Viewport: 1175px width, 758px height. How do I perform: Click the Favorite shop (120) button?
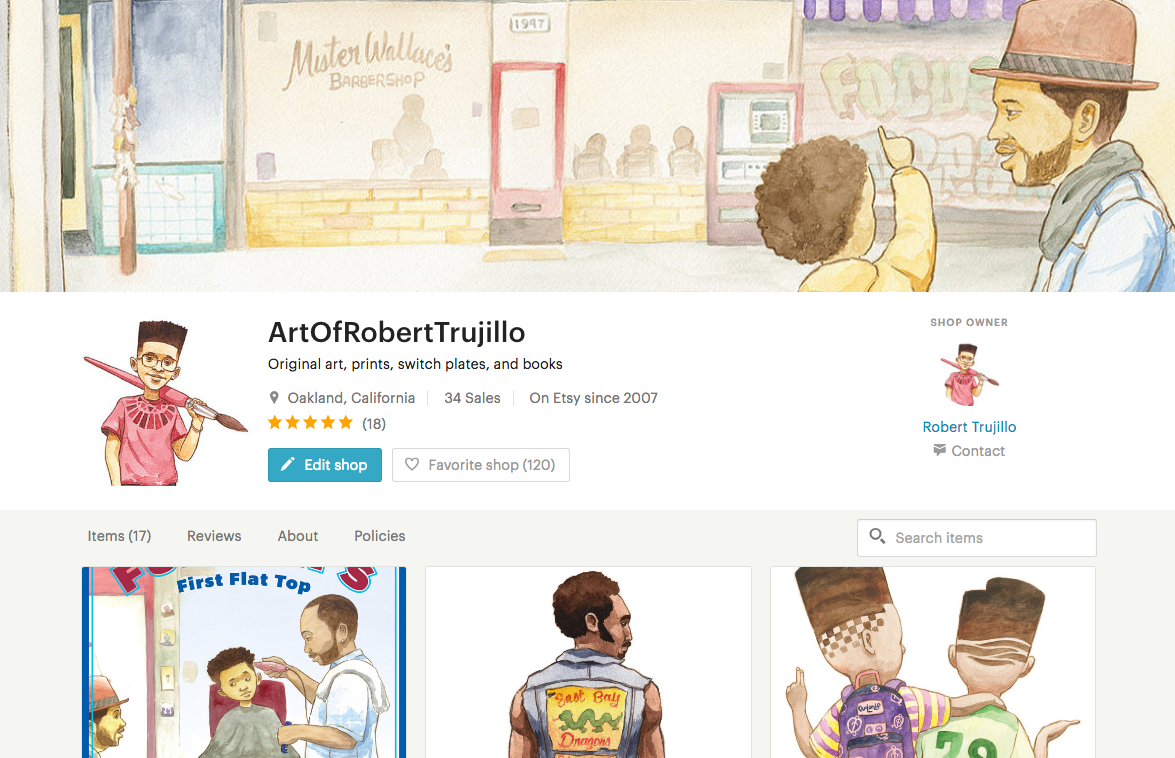[481, 465]
